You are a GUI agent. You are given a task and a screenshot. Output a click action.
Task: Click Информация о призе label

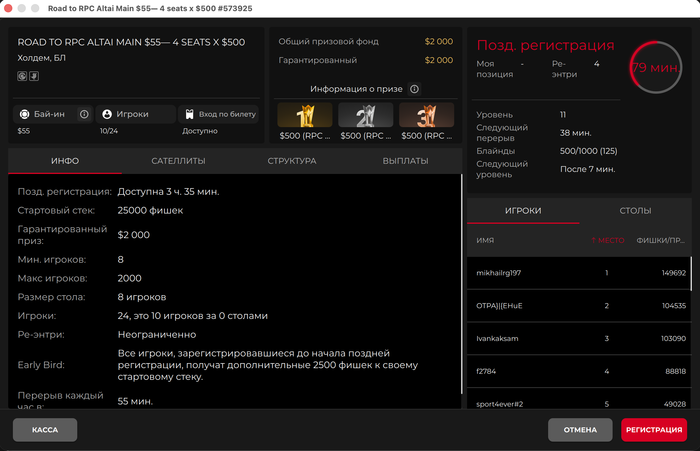(x=356, y=89)
